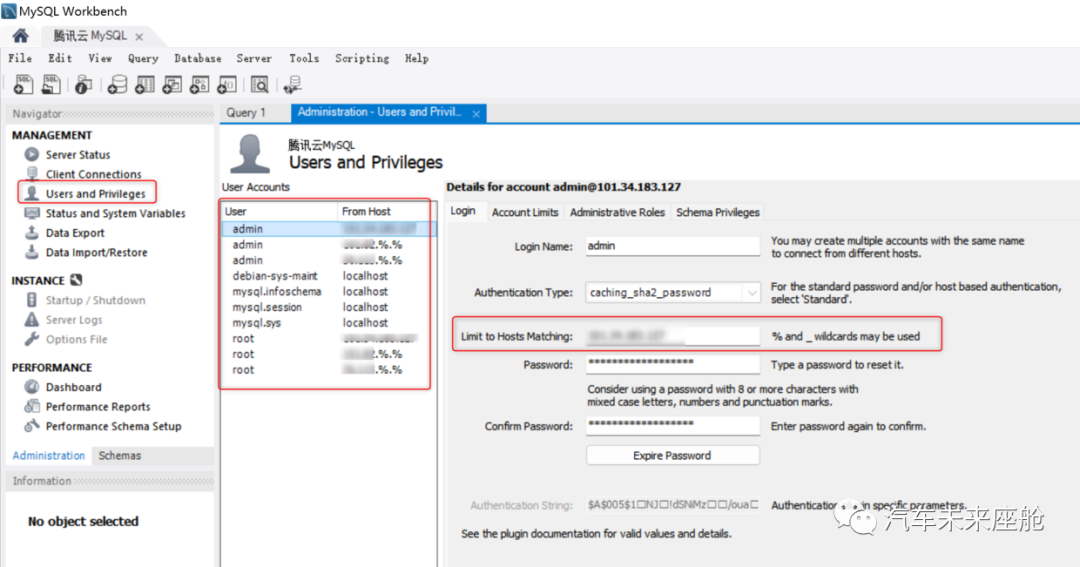Switch to the Query 1 tab
This screenshot has height=567, width=1080.
(246, 112)
